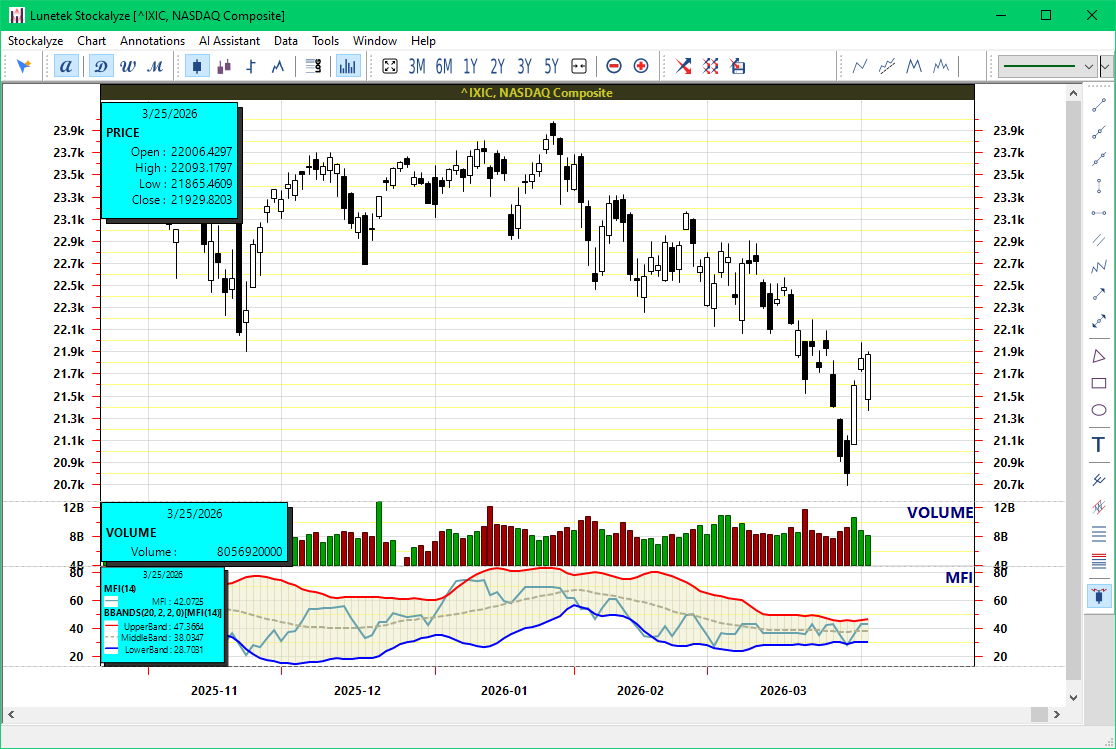Toggle the Daily timeframe button
This screenshot has width=1116, height=749.
click(101, 65)
